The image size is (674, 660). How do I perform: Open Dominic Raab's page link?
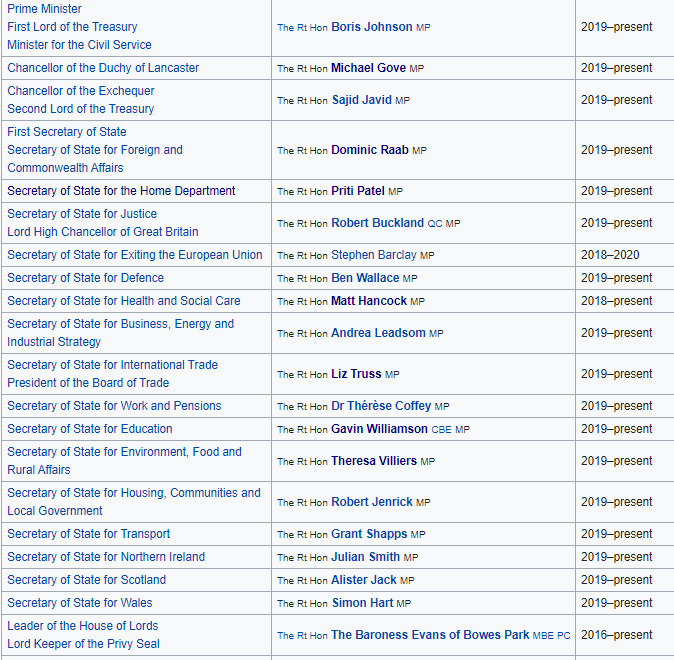coord(370,150)
